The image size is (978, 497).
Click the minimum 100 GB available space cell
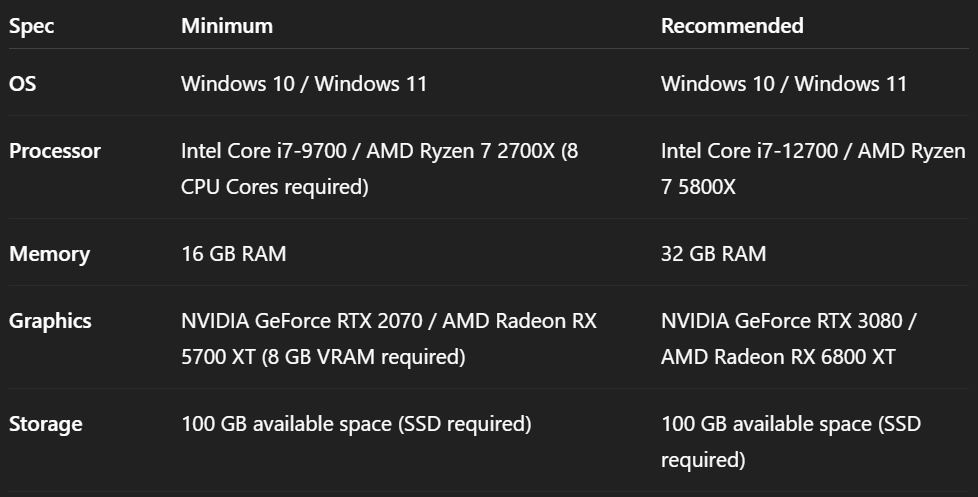coord(356,424)
